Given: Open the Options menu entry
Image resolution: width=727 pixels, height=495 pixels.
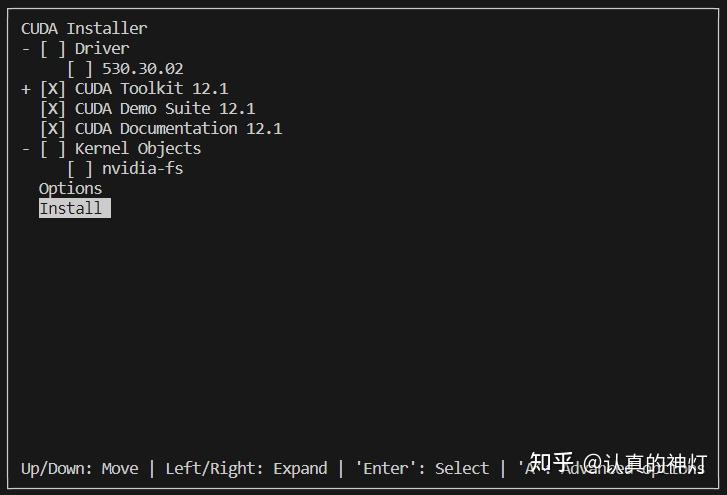Looking at the screenshot, I should (x=70, y=189).
